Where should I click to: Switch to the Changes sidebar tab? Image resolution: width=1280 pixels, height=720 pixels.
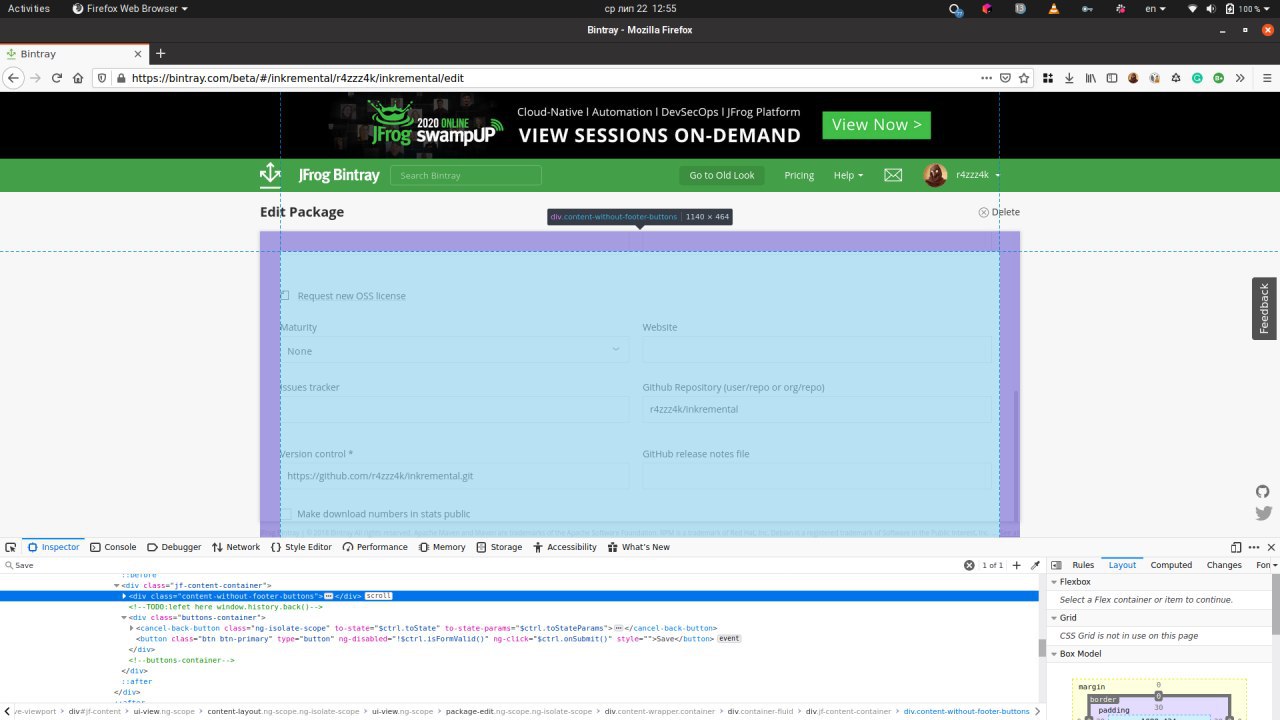click(x=1224, y=565)
